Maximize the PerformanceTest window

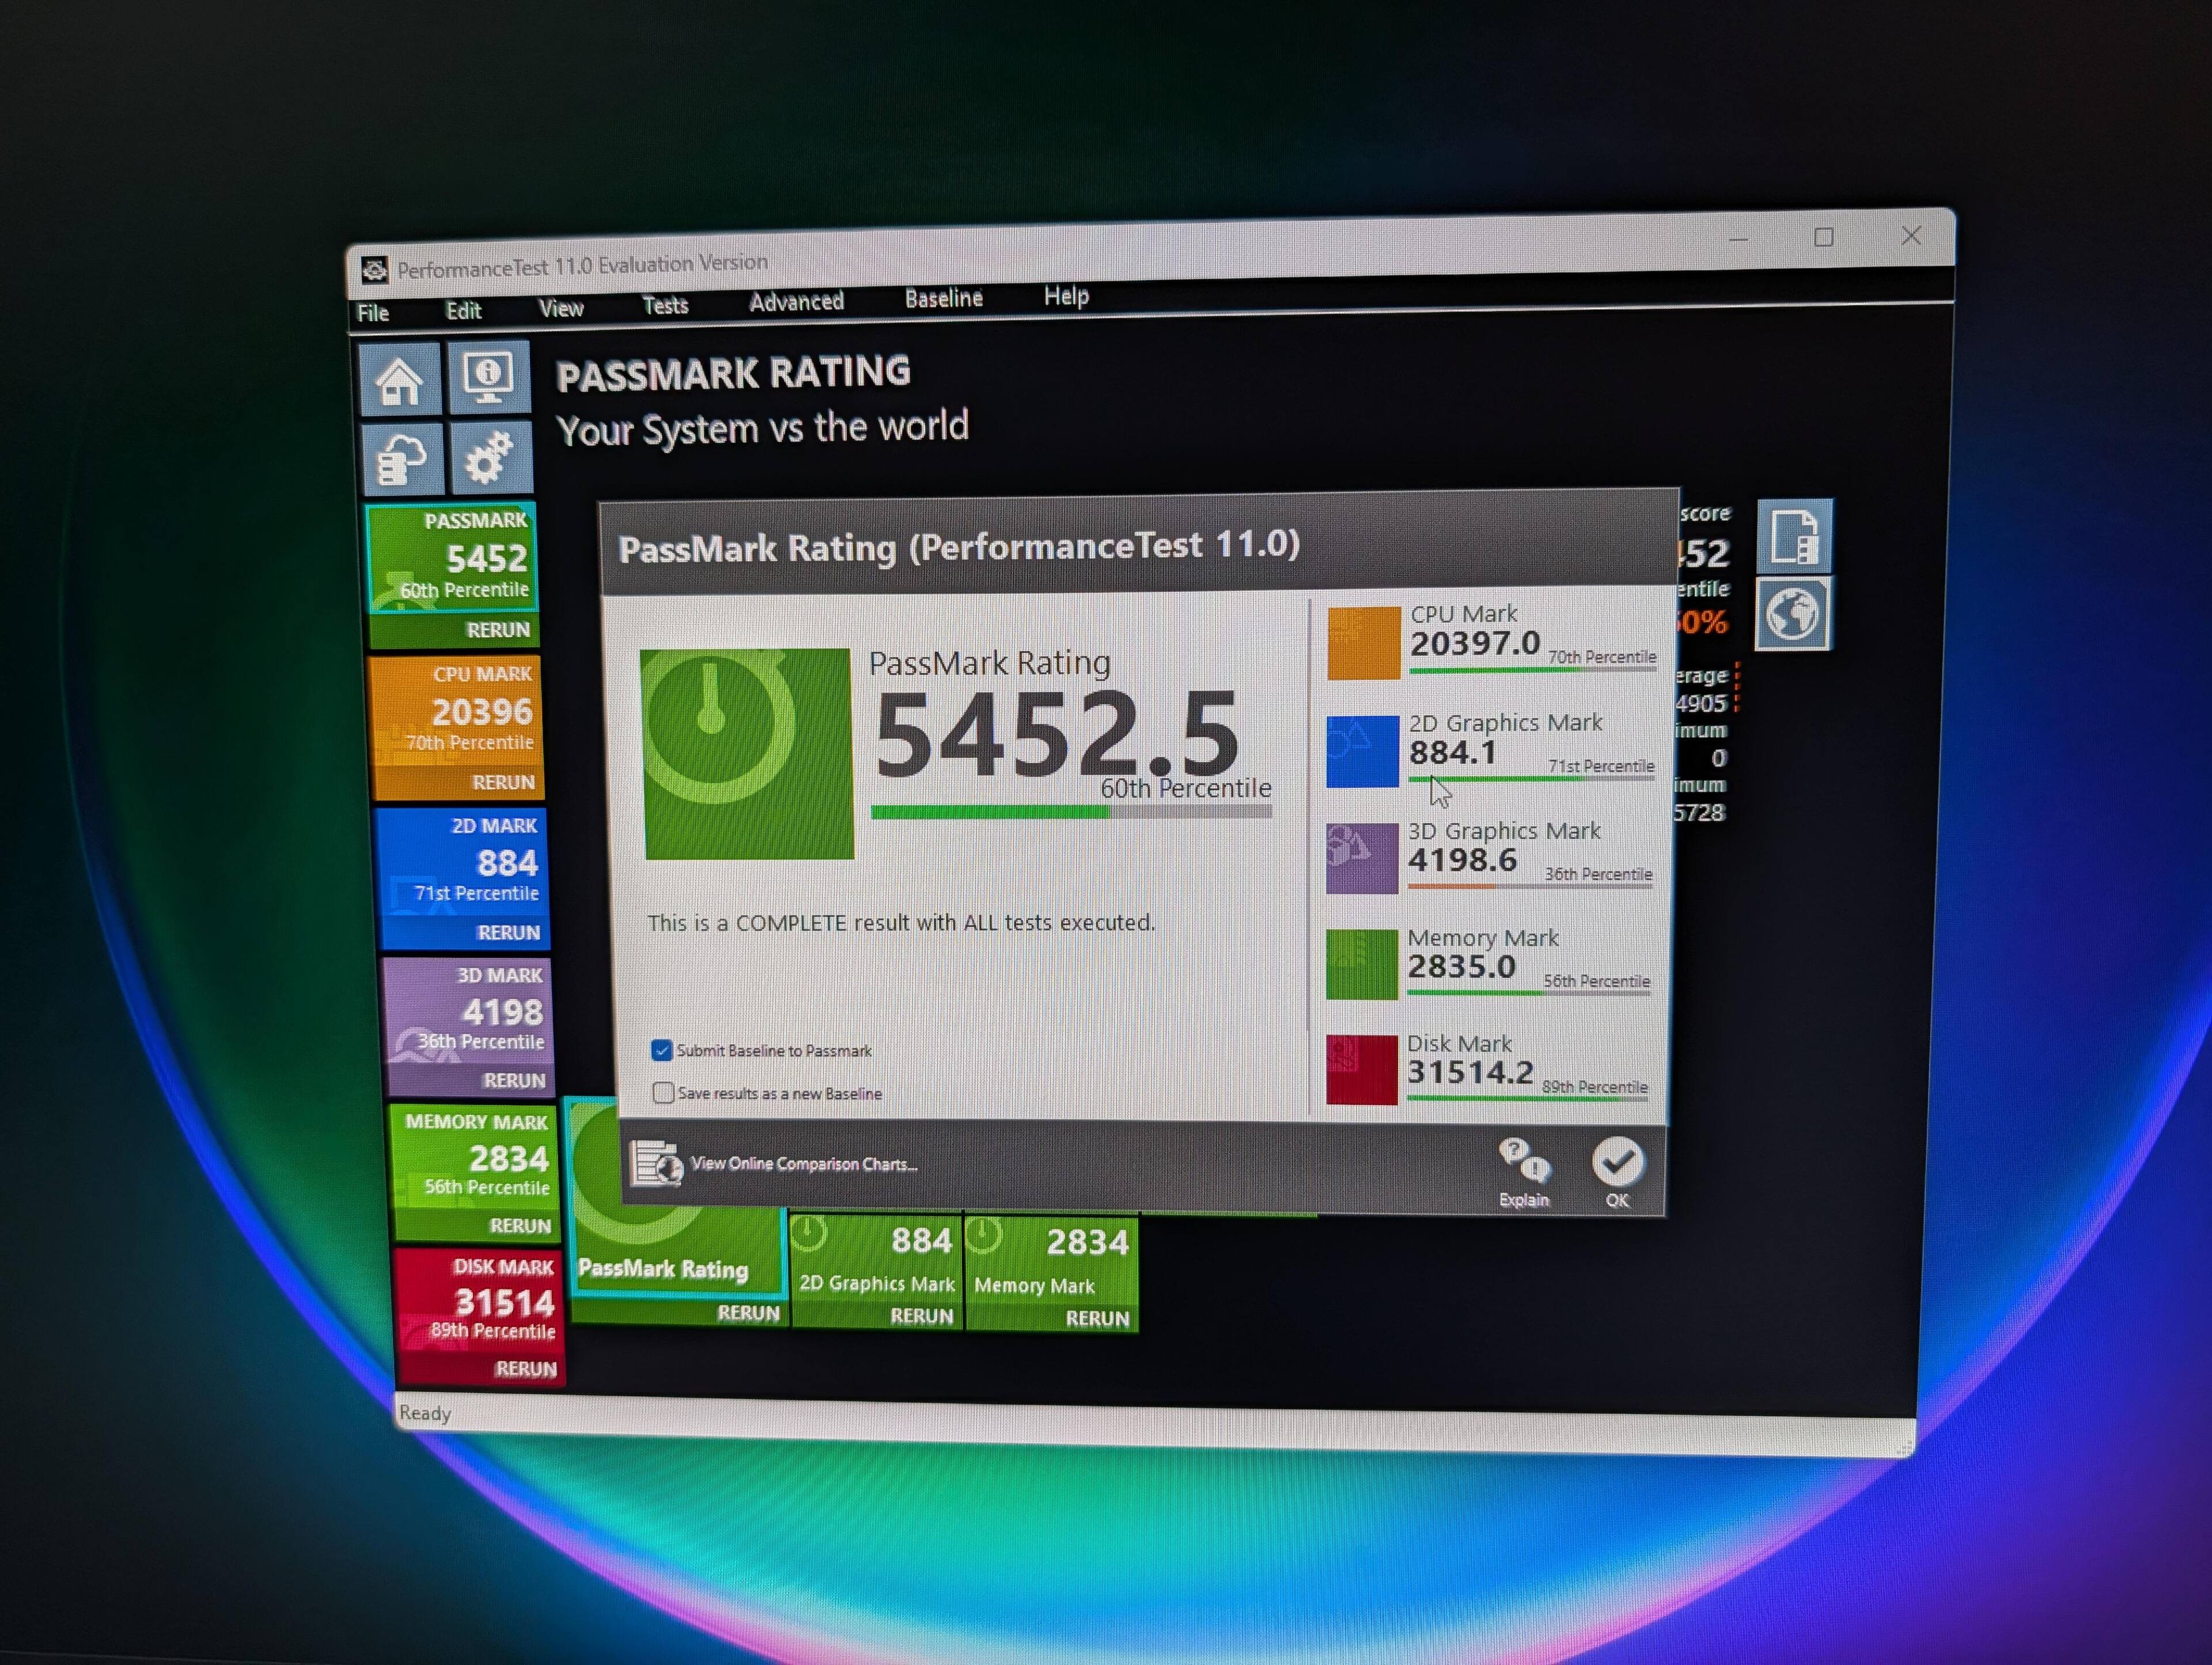pos(1824,238)
